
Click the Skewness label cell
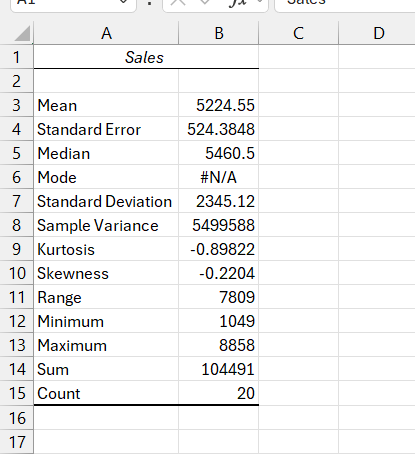coord(106,273)
